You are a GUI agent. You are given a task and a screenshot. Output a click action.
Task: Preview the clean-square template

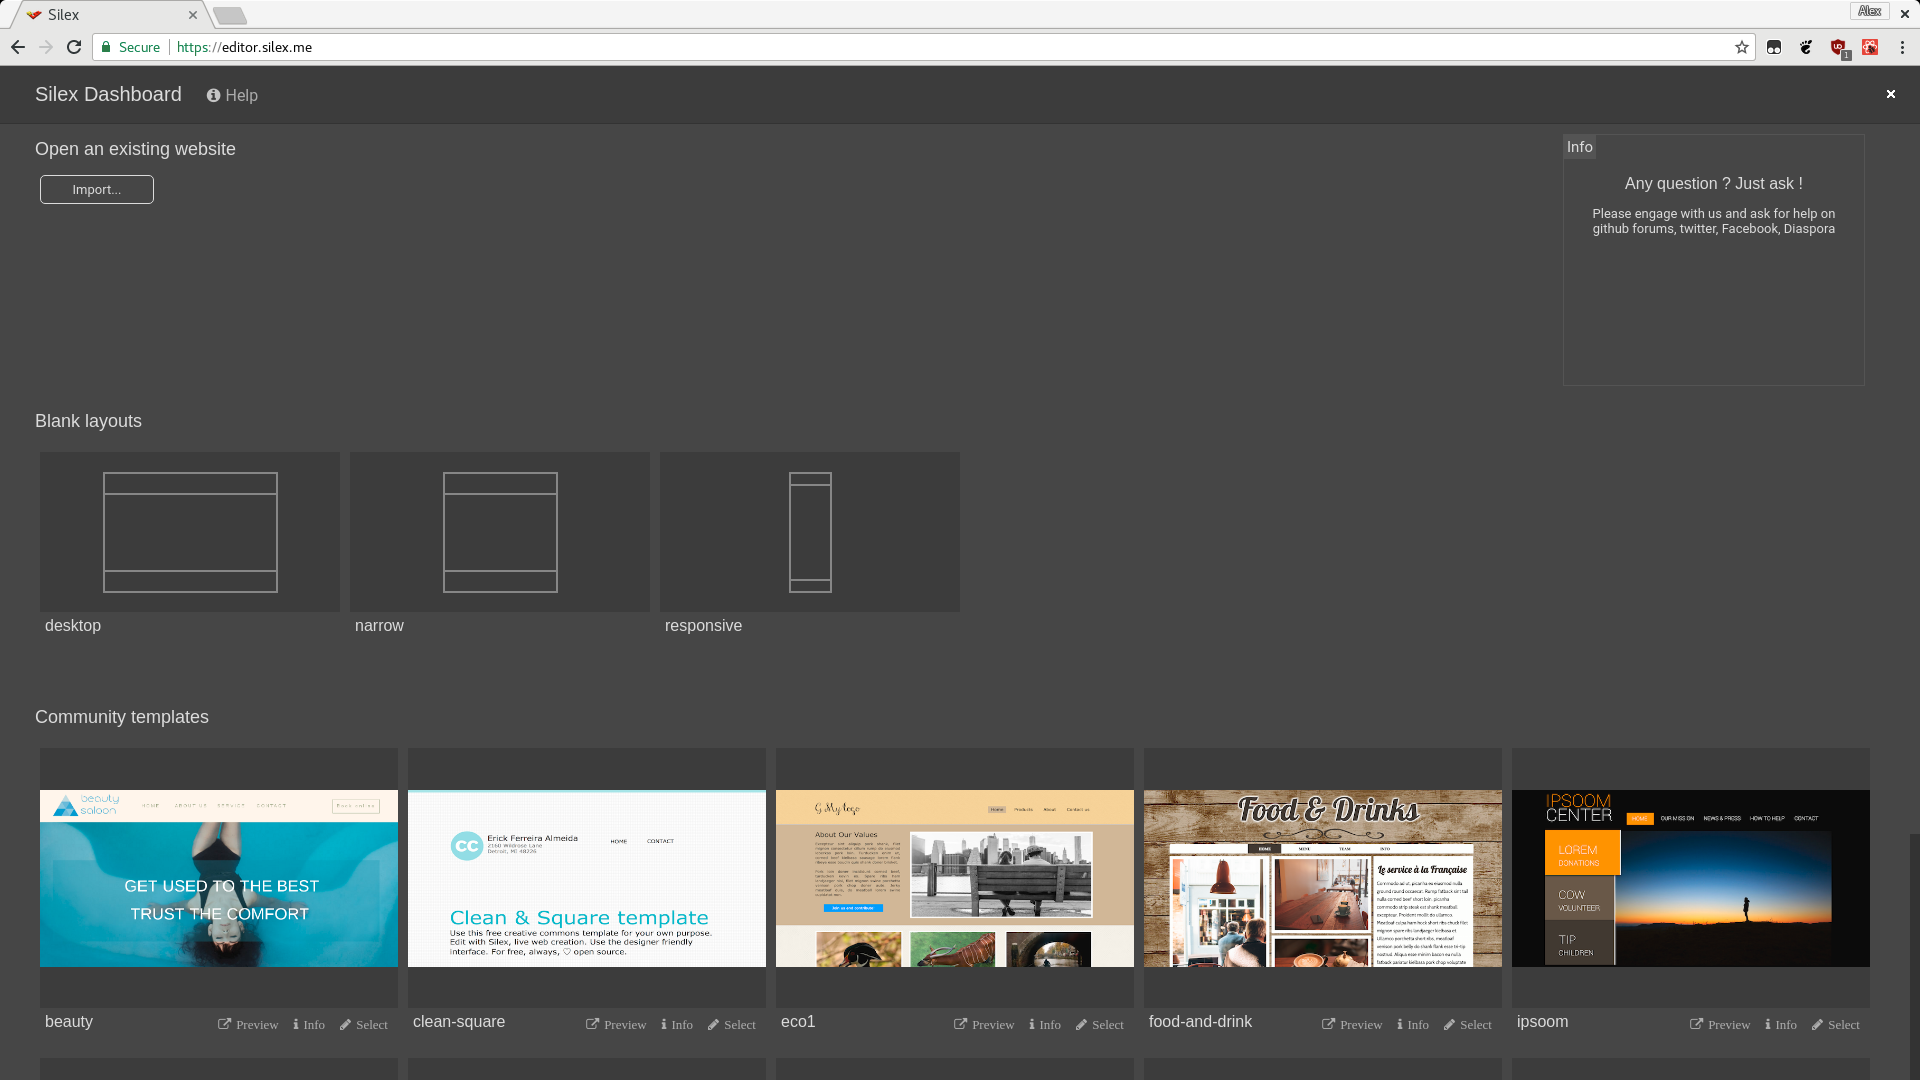pos(616,1025)
